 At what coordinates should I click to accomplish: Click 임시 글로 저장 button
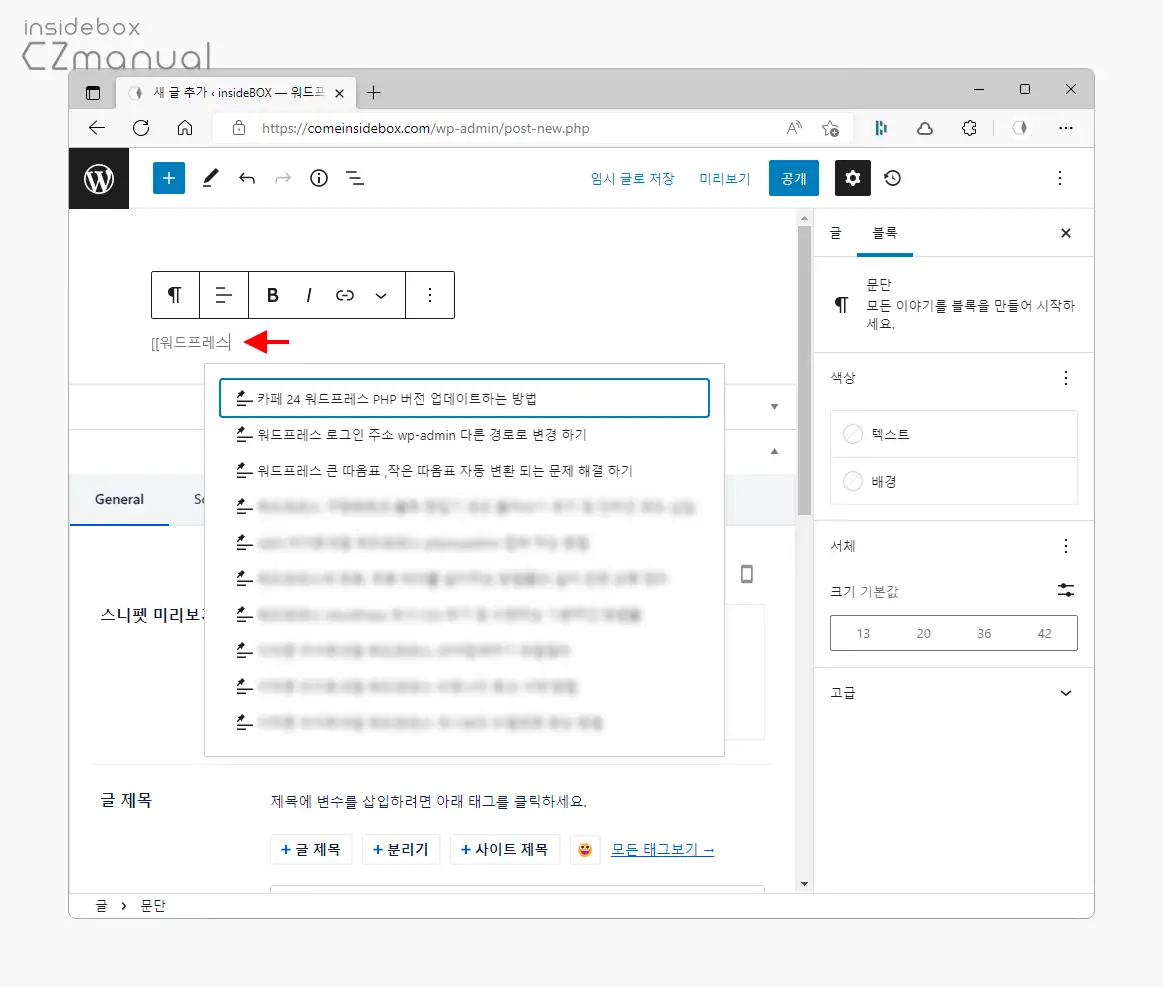633,178
